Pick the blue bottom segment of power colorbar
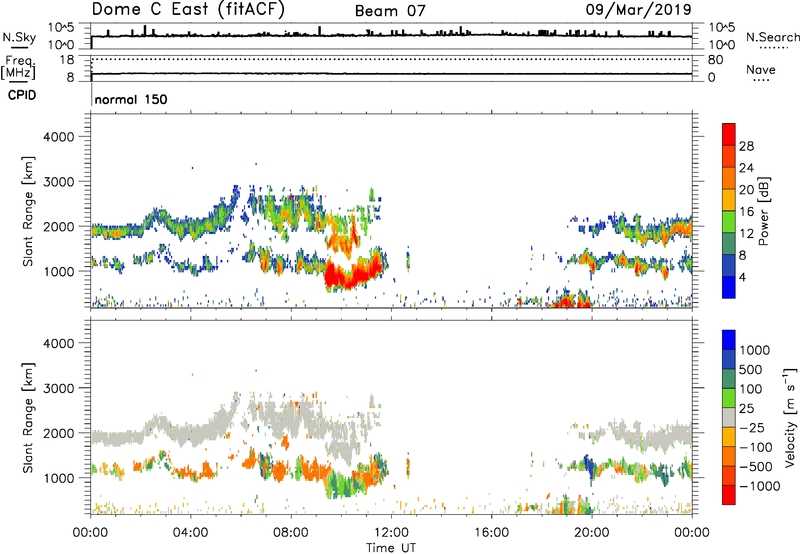This screenshot has width=800, height=554. tap(729, 287)
